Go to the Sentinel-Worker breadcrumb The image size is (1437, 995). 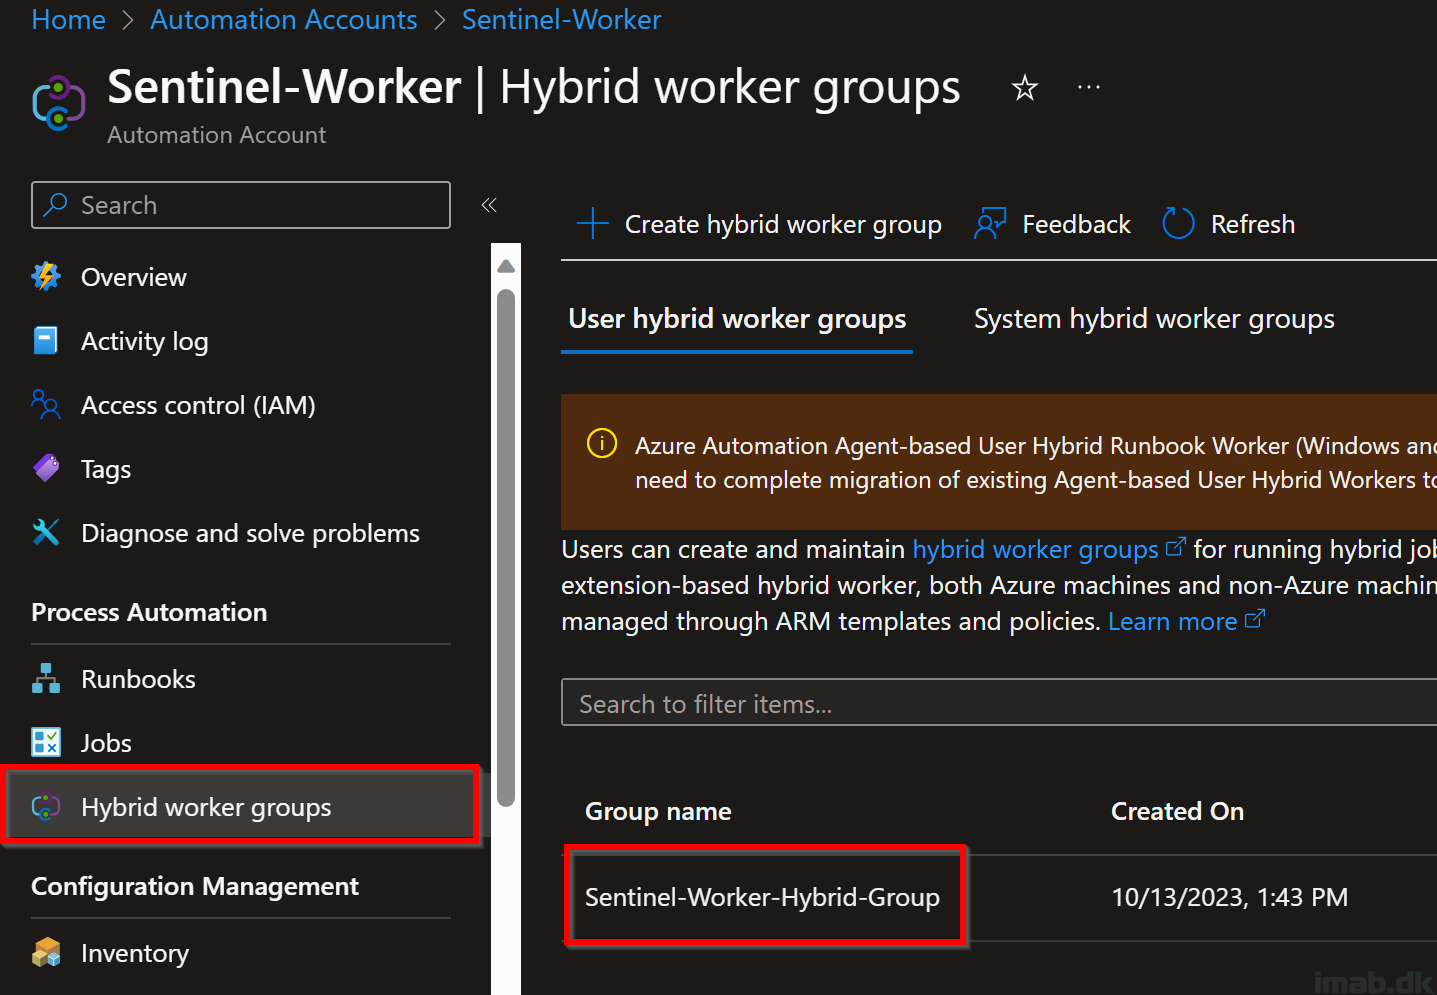(561, 19)
